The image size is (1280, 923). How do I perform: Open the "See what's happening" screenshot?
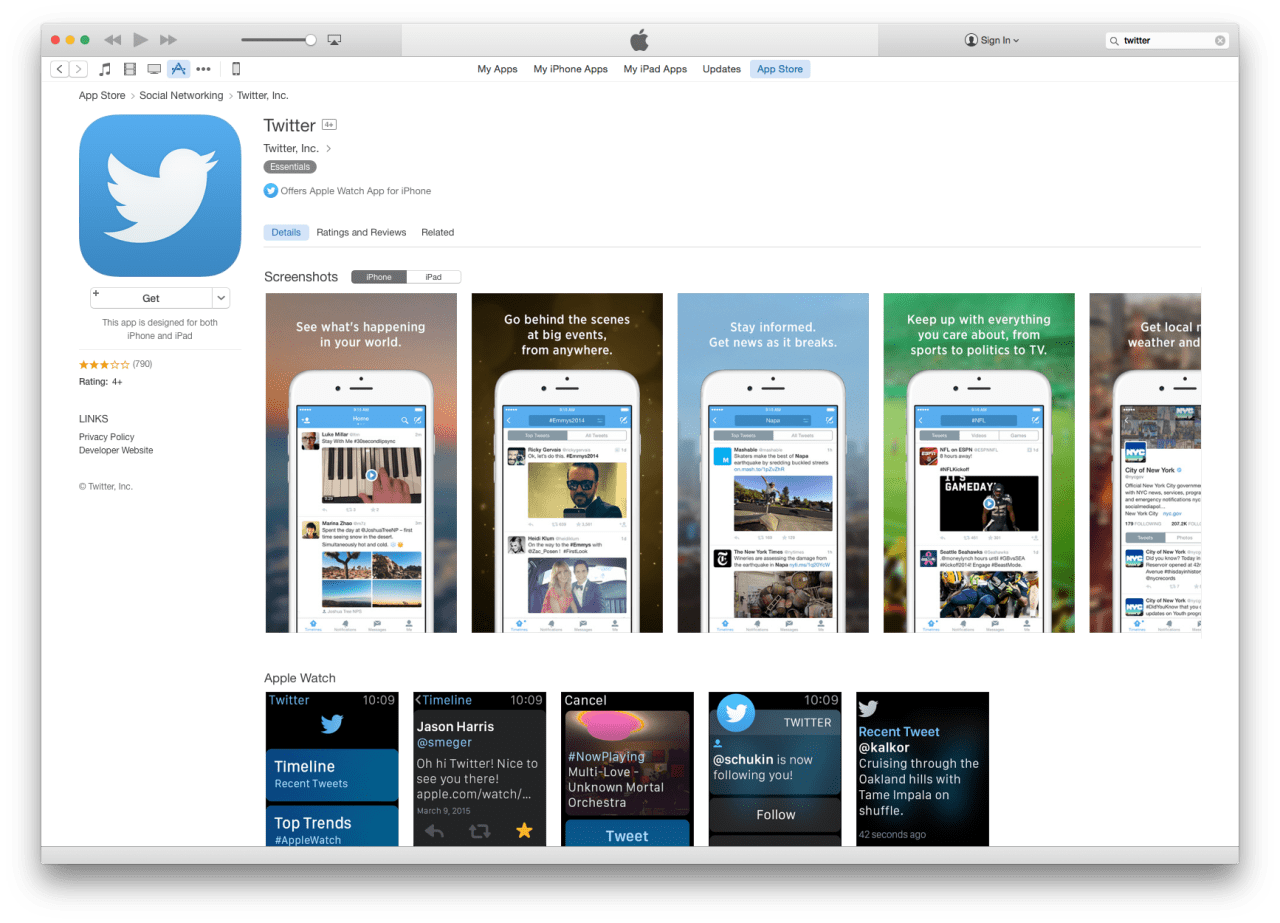[361, 463]
